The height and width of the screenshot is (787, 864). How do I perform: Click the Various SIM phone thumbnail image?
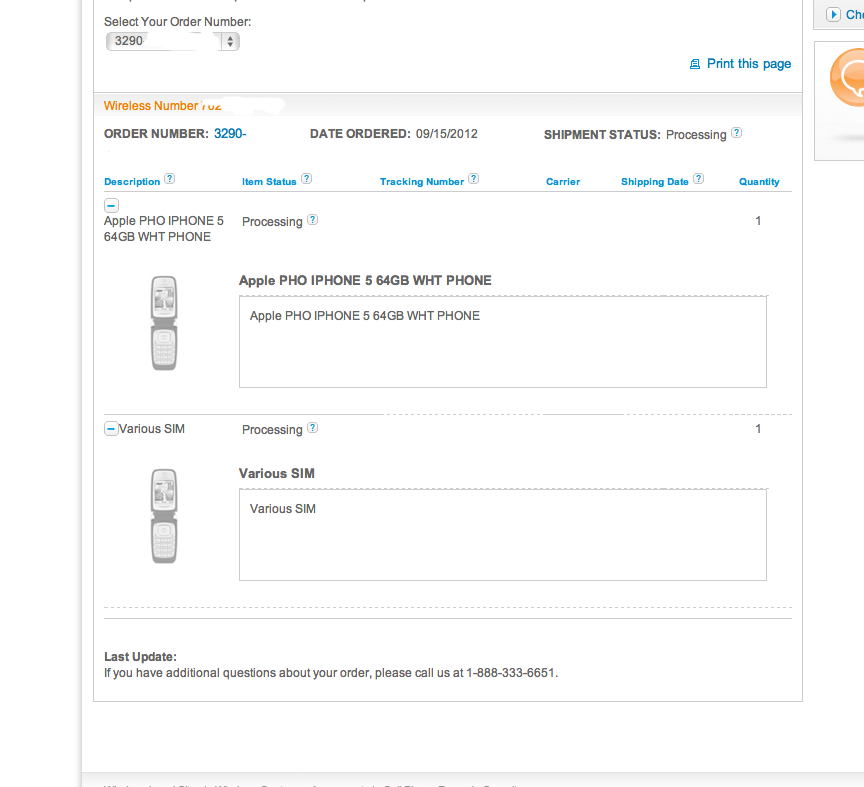(x=164, y=516)
